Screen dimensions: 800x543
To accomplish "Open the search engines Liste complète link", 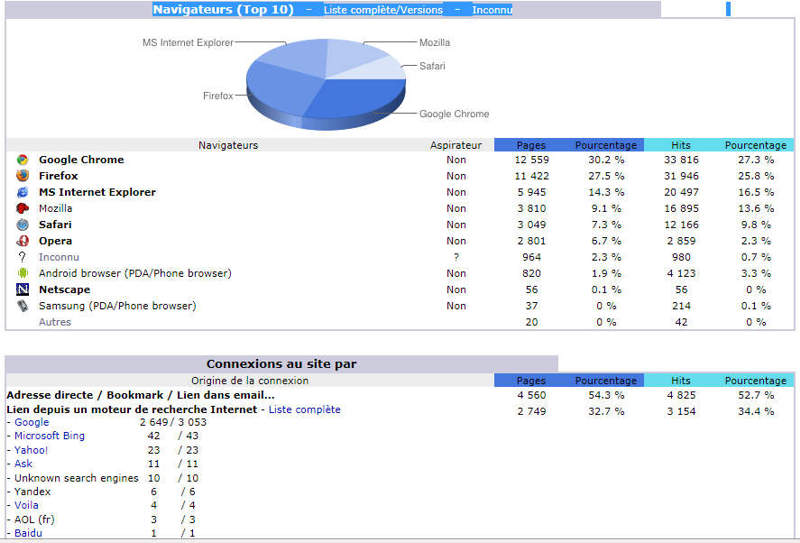I will pos(305,409).
